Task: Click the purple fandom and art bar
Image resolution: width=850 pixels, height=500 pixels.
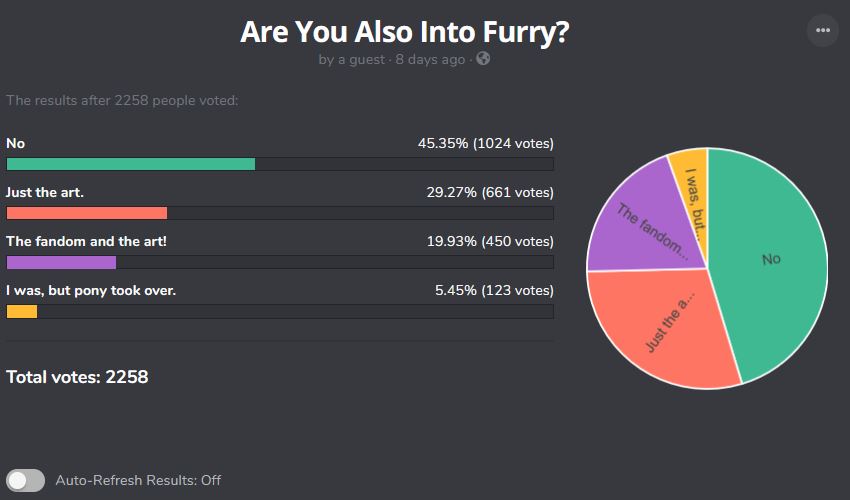Action: (x=61, y=262)
